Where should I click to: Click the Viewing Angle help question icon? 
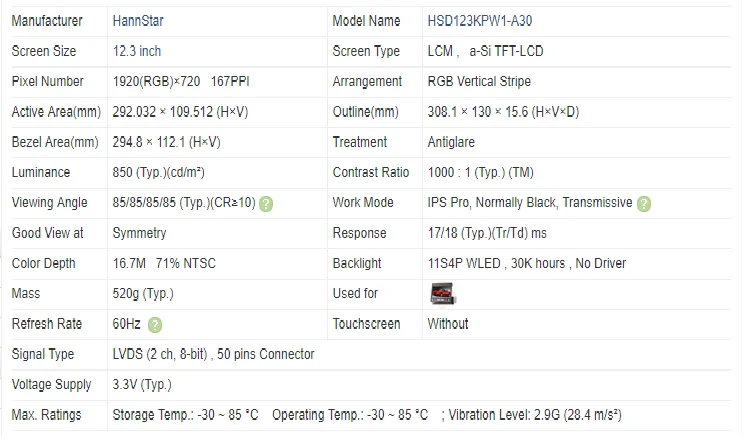click(266, 204)
